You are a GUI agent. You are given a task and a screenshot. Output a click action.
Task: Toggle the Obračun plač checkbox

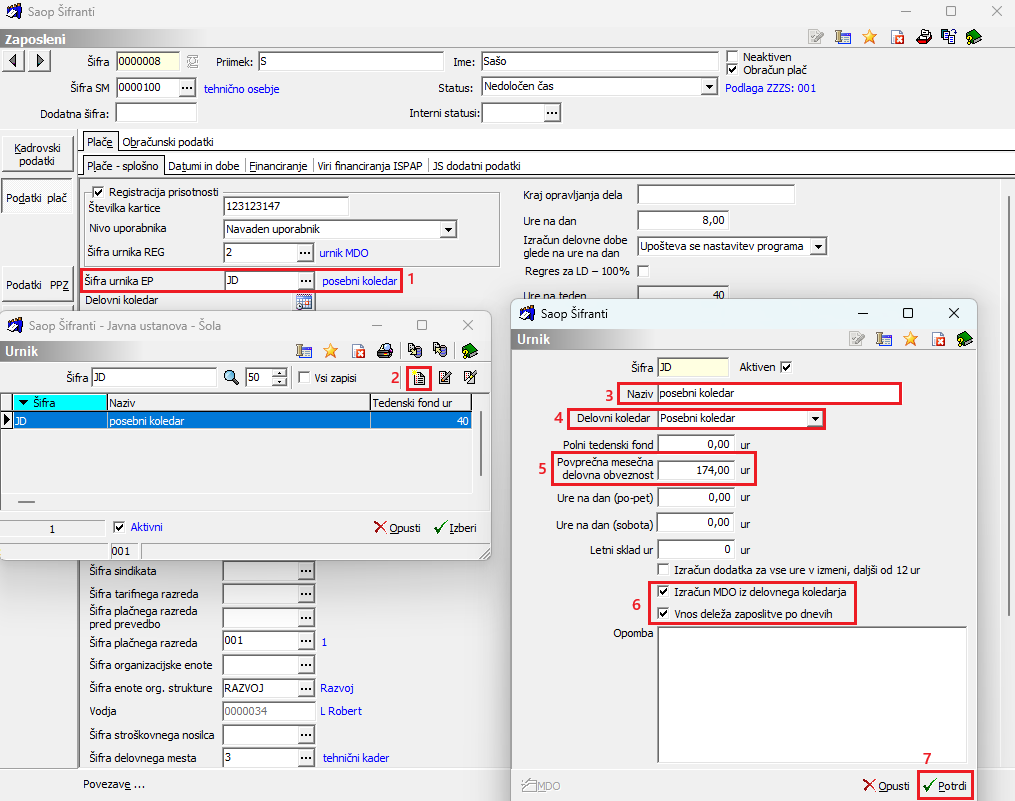pyautogui.click(x=732, y=69)
